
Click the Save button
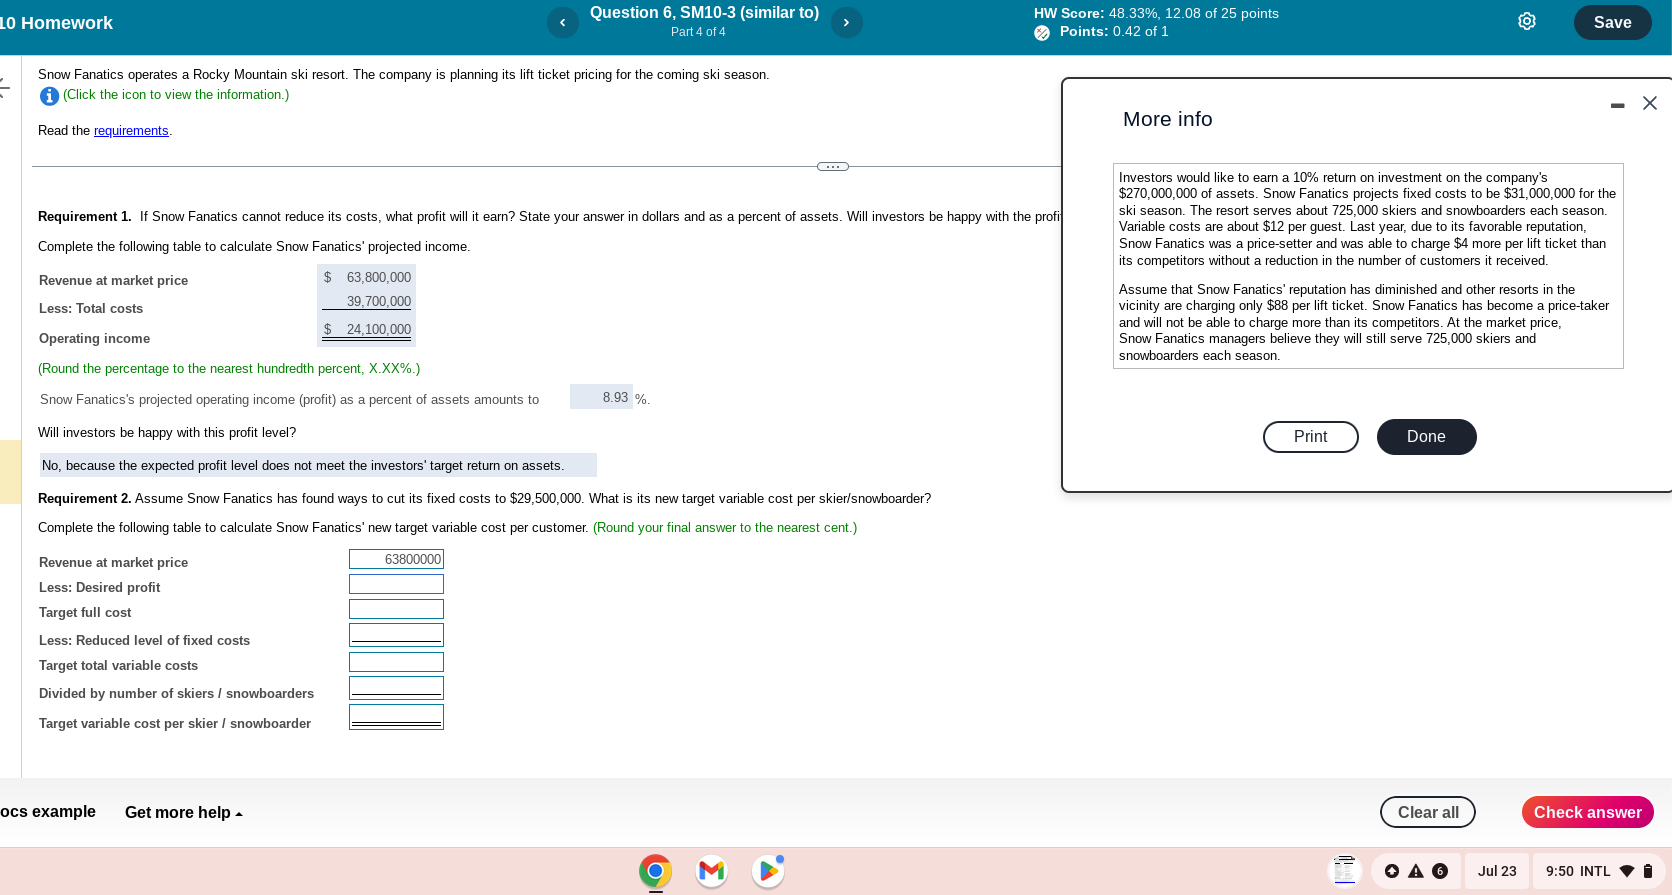click(x=1612, y=22)
